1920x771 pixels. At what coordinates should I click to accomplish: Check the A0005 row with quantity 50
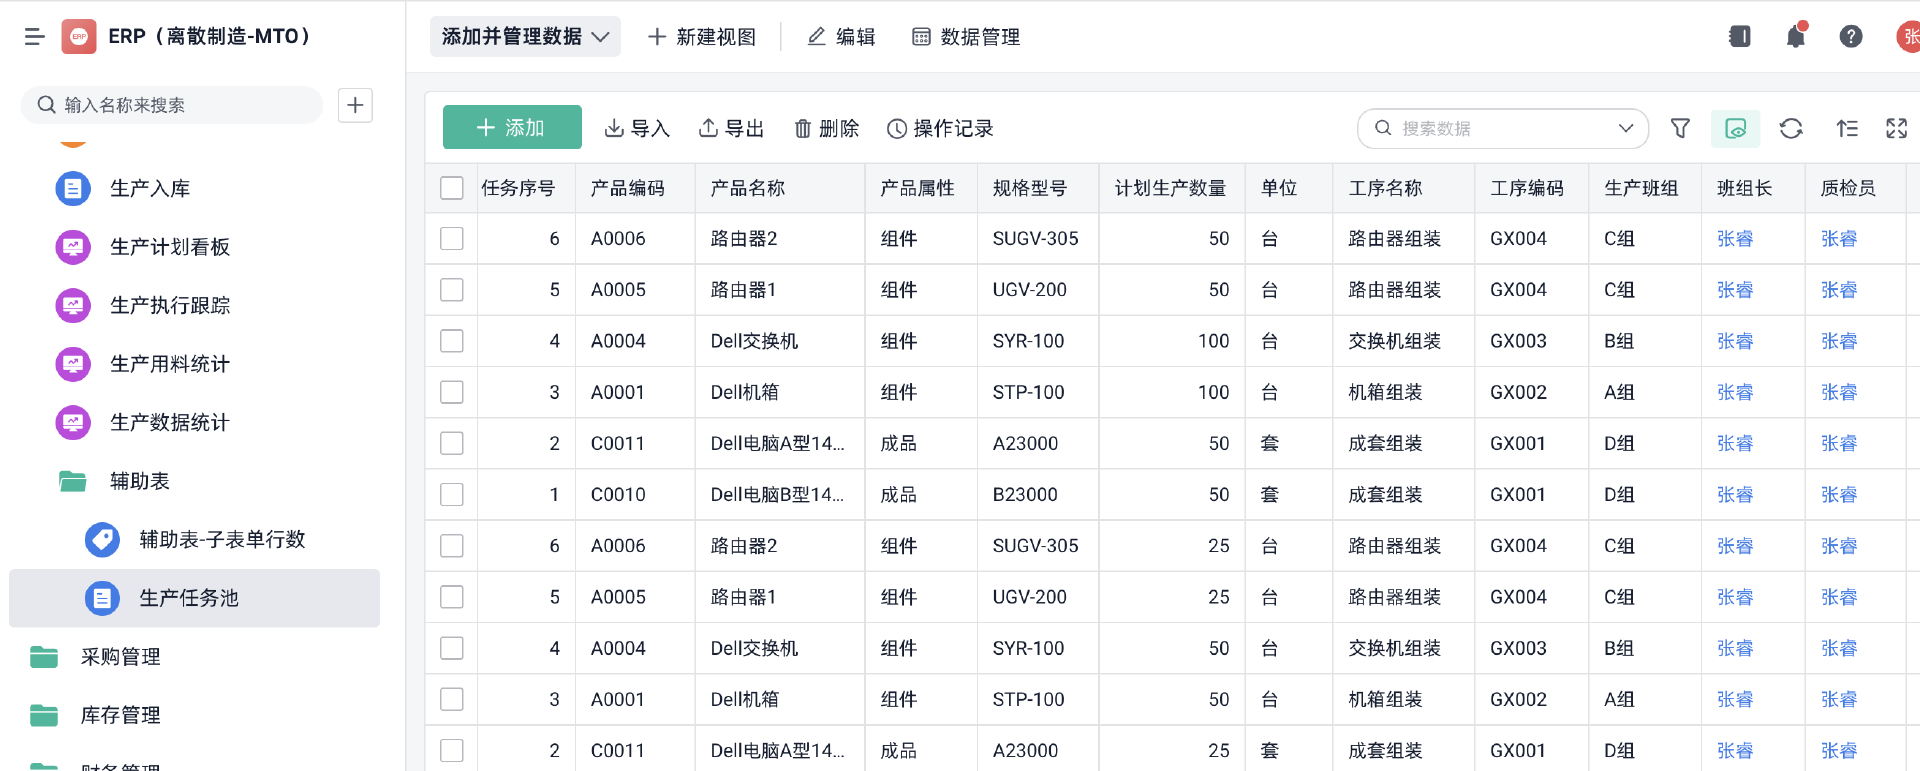point(452,290)
